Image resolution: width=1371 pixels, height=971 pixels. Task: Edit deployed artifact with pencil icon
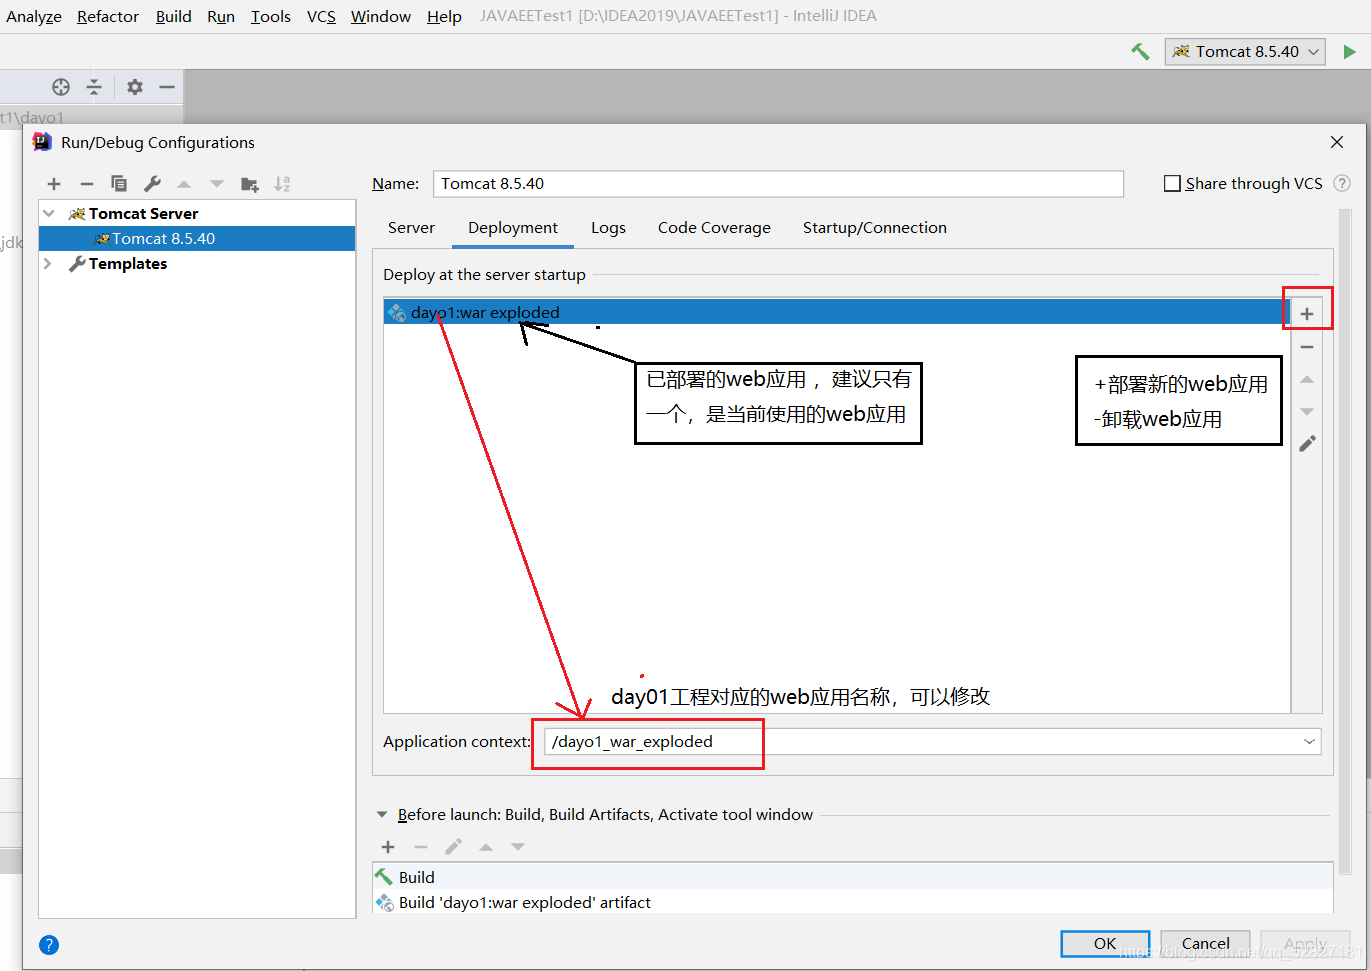click(1307, 444)
